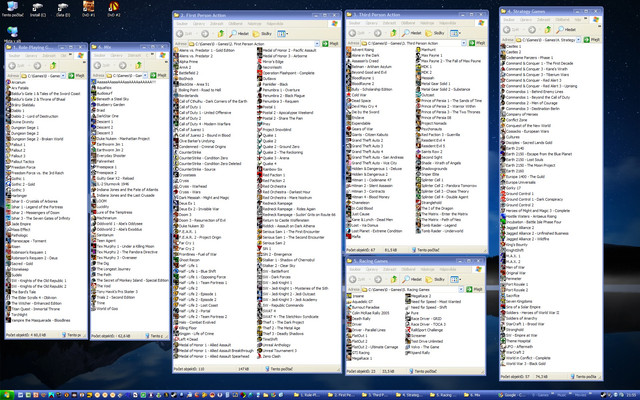Click Up folder icon in First Person Action window
640x400 pixels.
tap(221, 33)
